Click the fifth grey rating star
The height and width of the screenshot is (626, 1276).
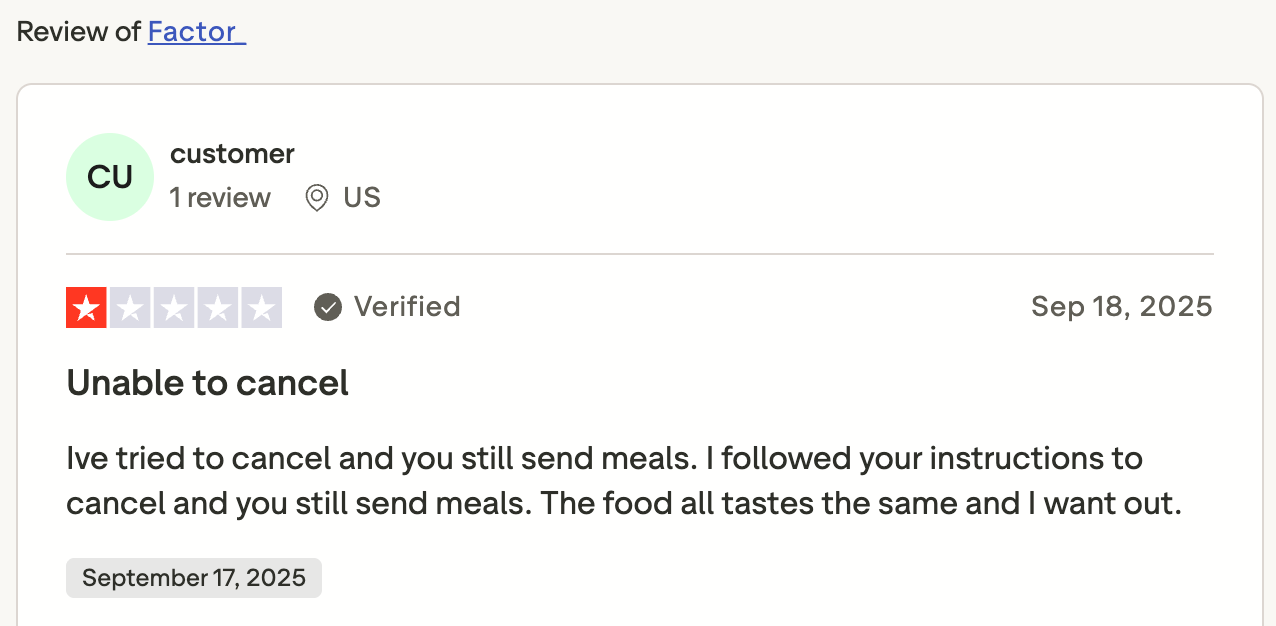[x=261, y=308]
